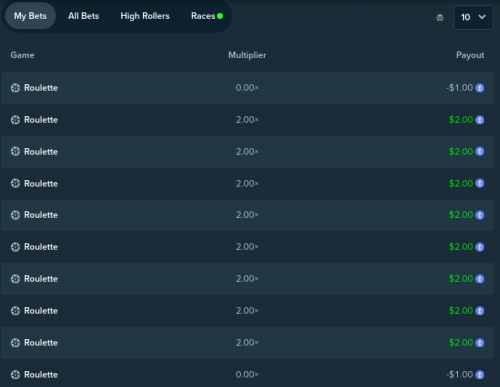Select the High Rollers tab
The image size is (500, 387).
pos(145,16)
